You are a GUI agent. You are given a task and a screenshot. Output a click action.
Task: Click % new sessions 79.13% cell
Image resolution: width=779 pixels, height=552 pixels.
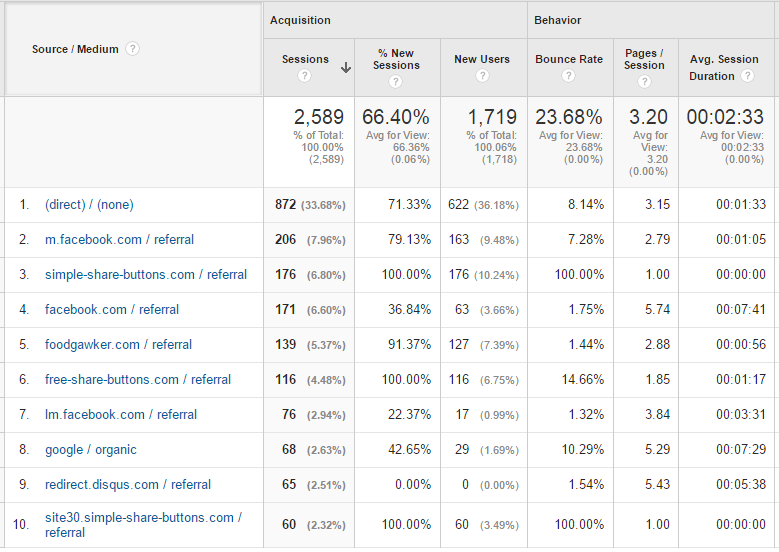coord(409,239)
